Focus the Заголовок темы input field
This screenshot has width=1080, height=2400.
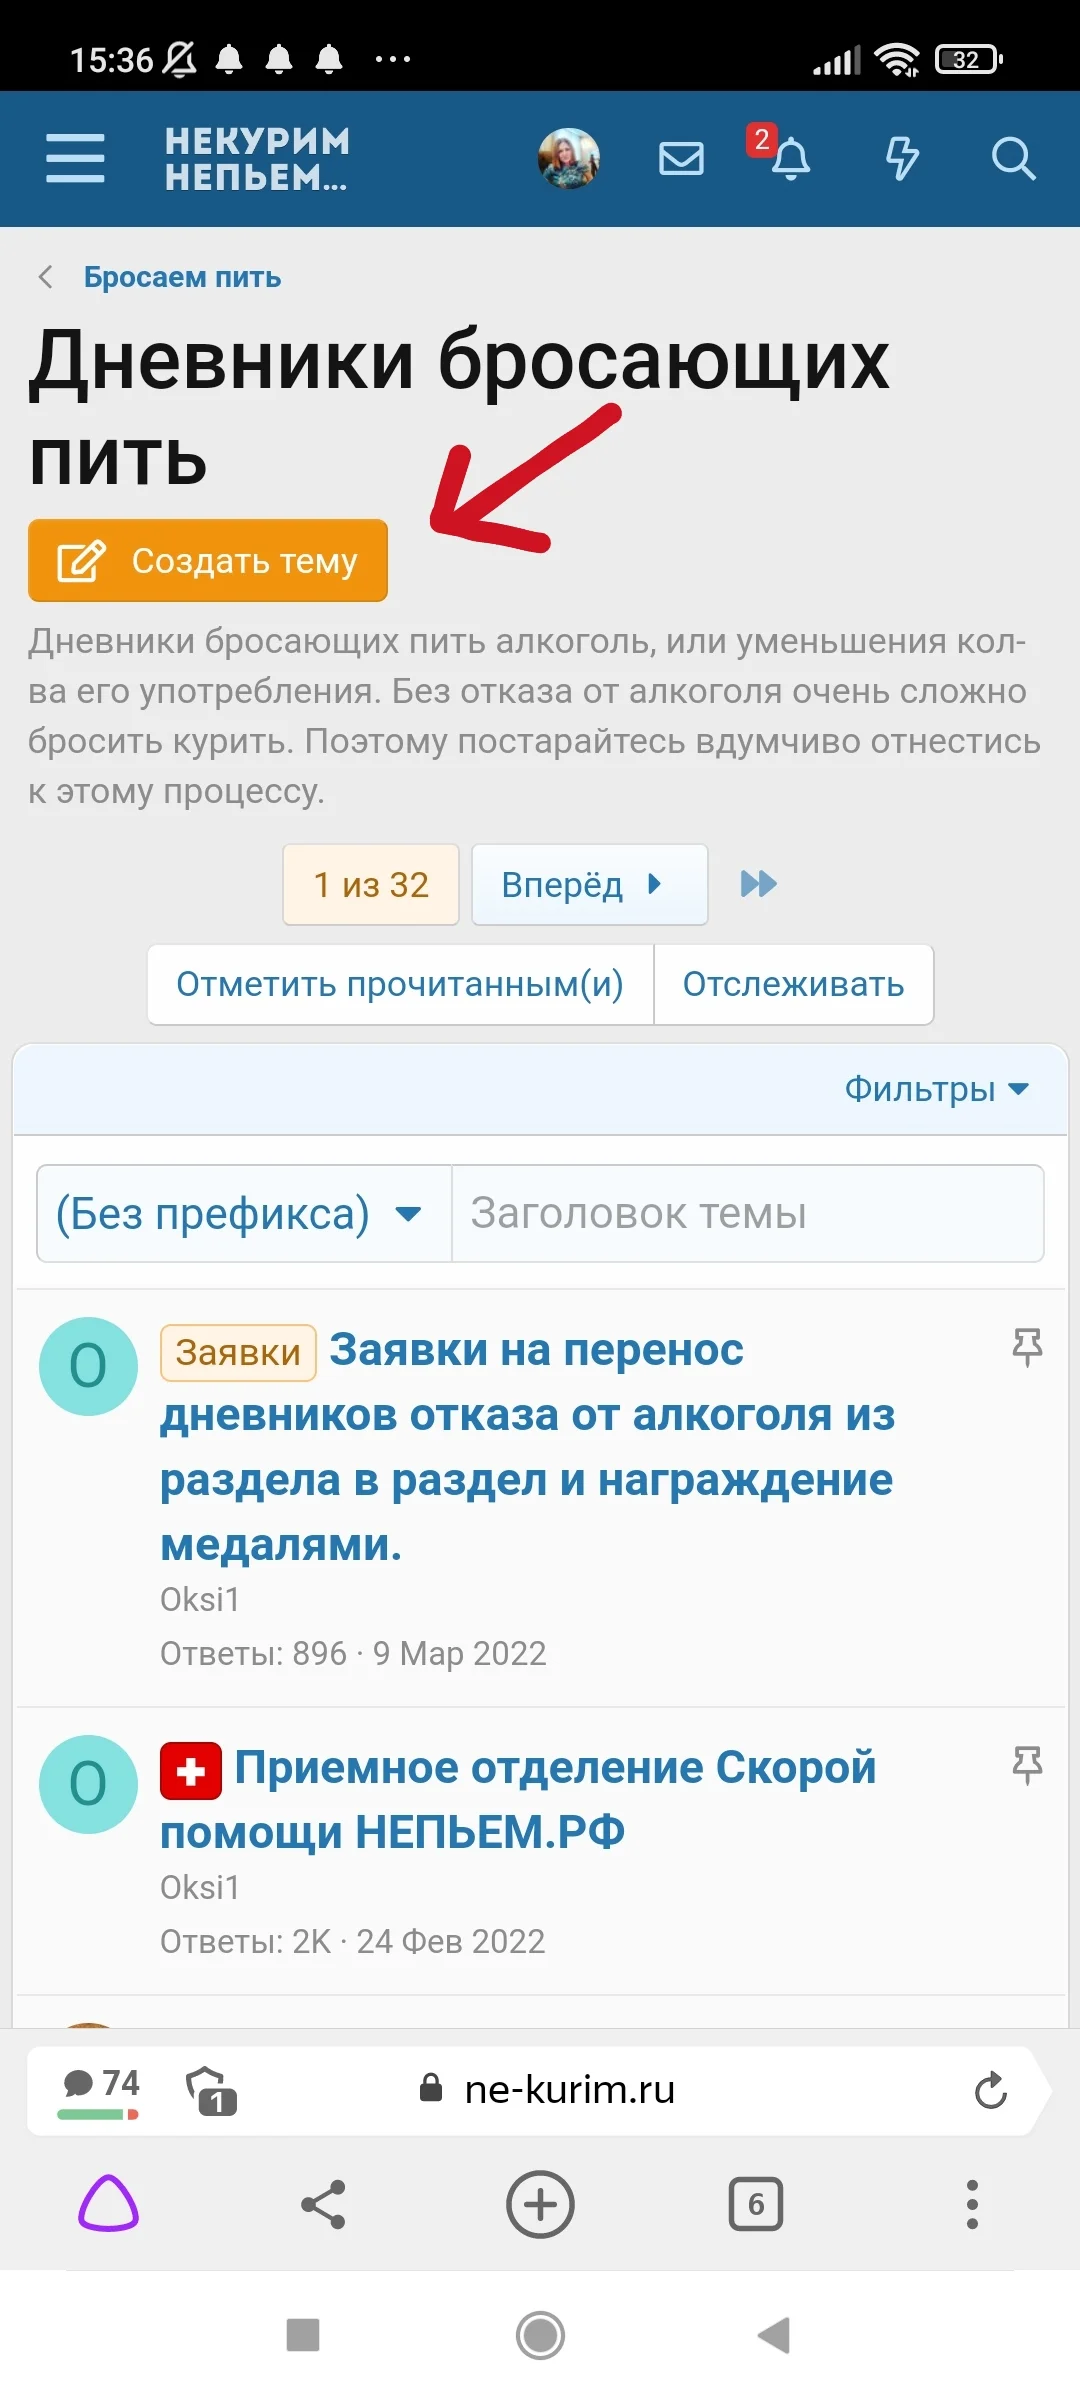click(x=747, y=1214)
